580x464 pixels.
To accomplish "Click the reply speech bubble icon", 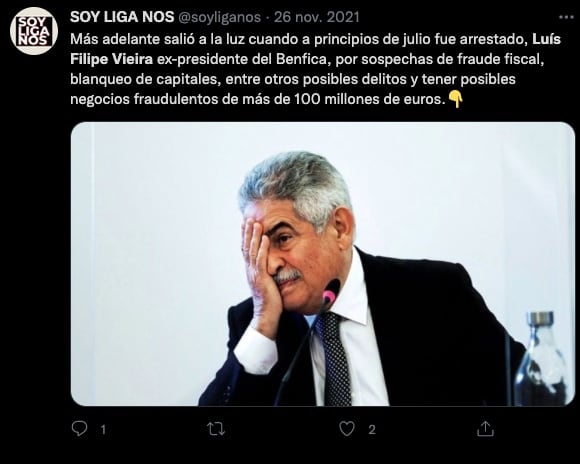I will tap(79, 429).
